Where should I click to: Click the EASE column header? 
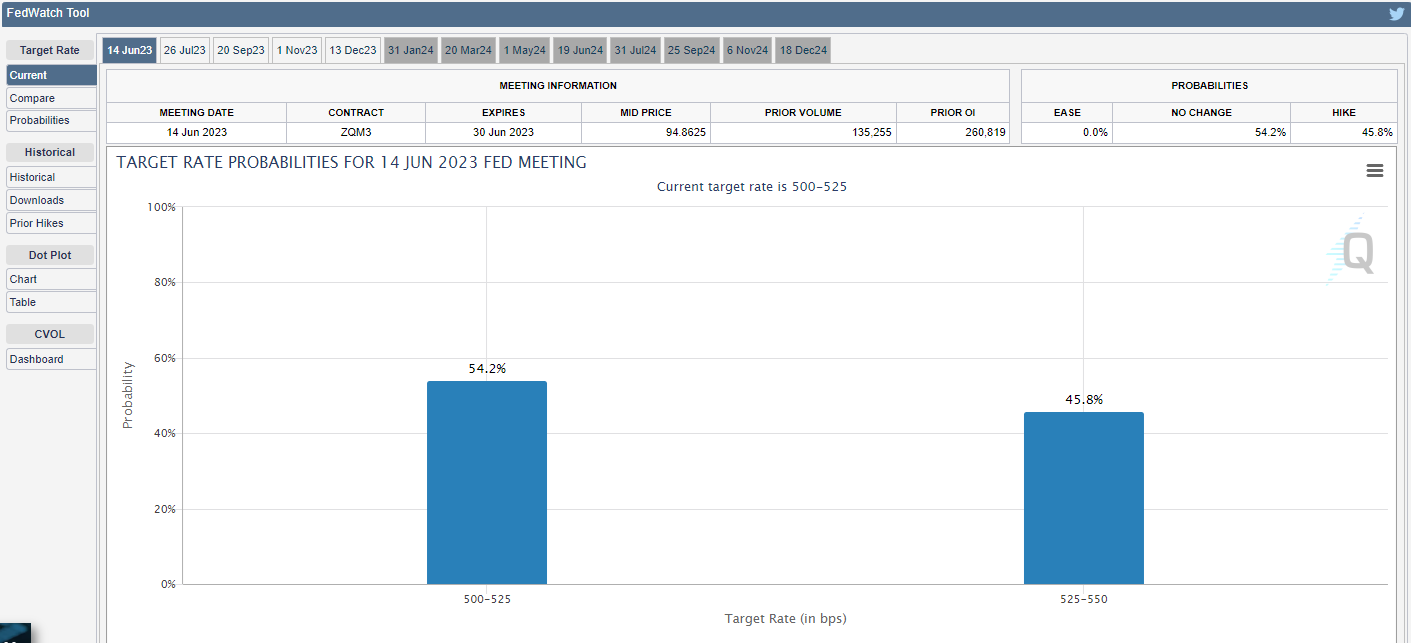coord(1067,113)
